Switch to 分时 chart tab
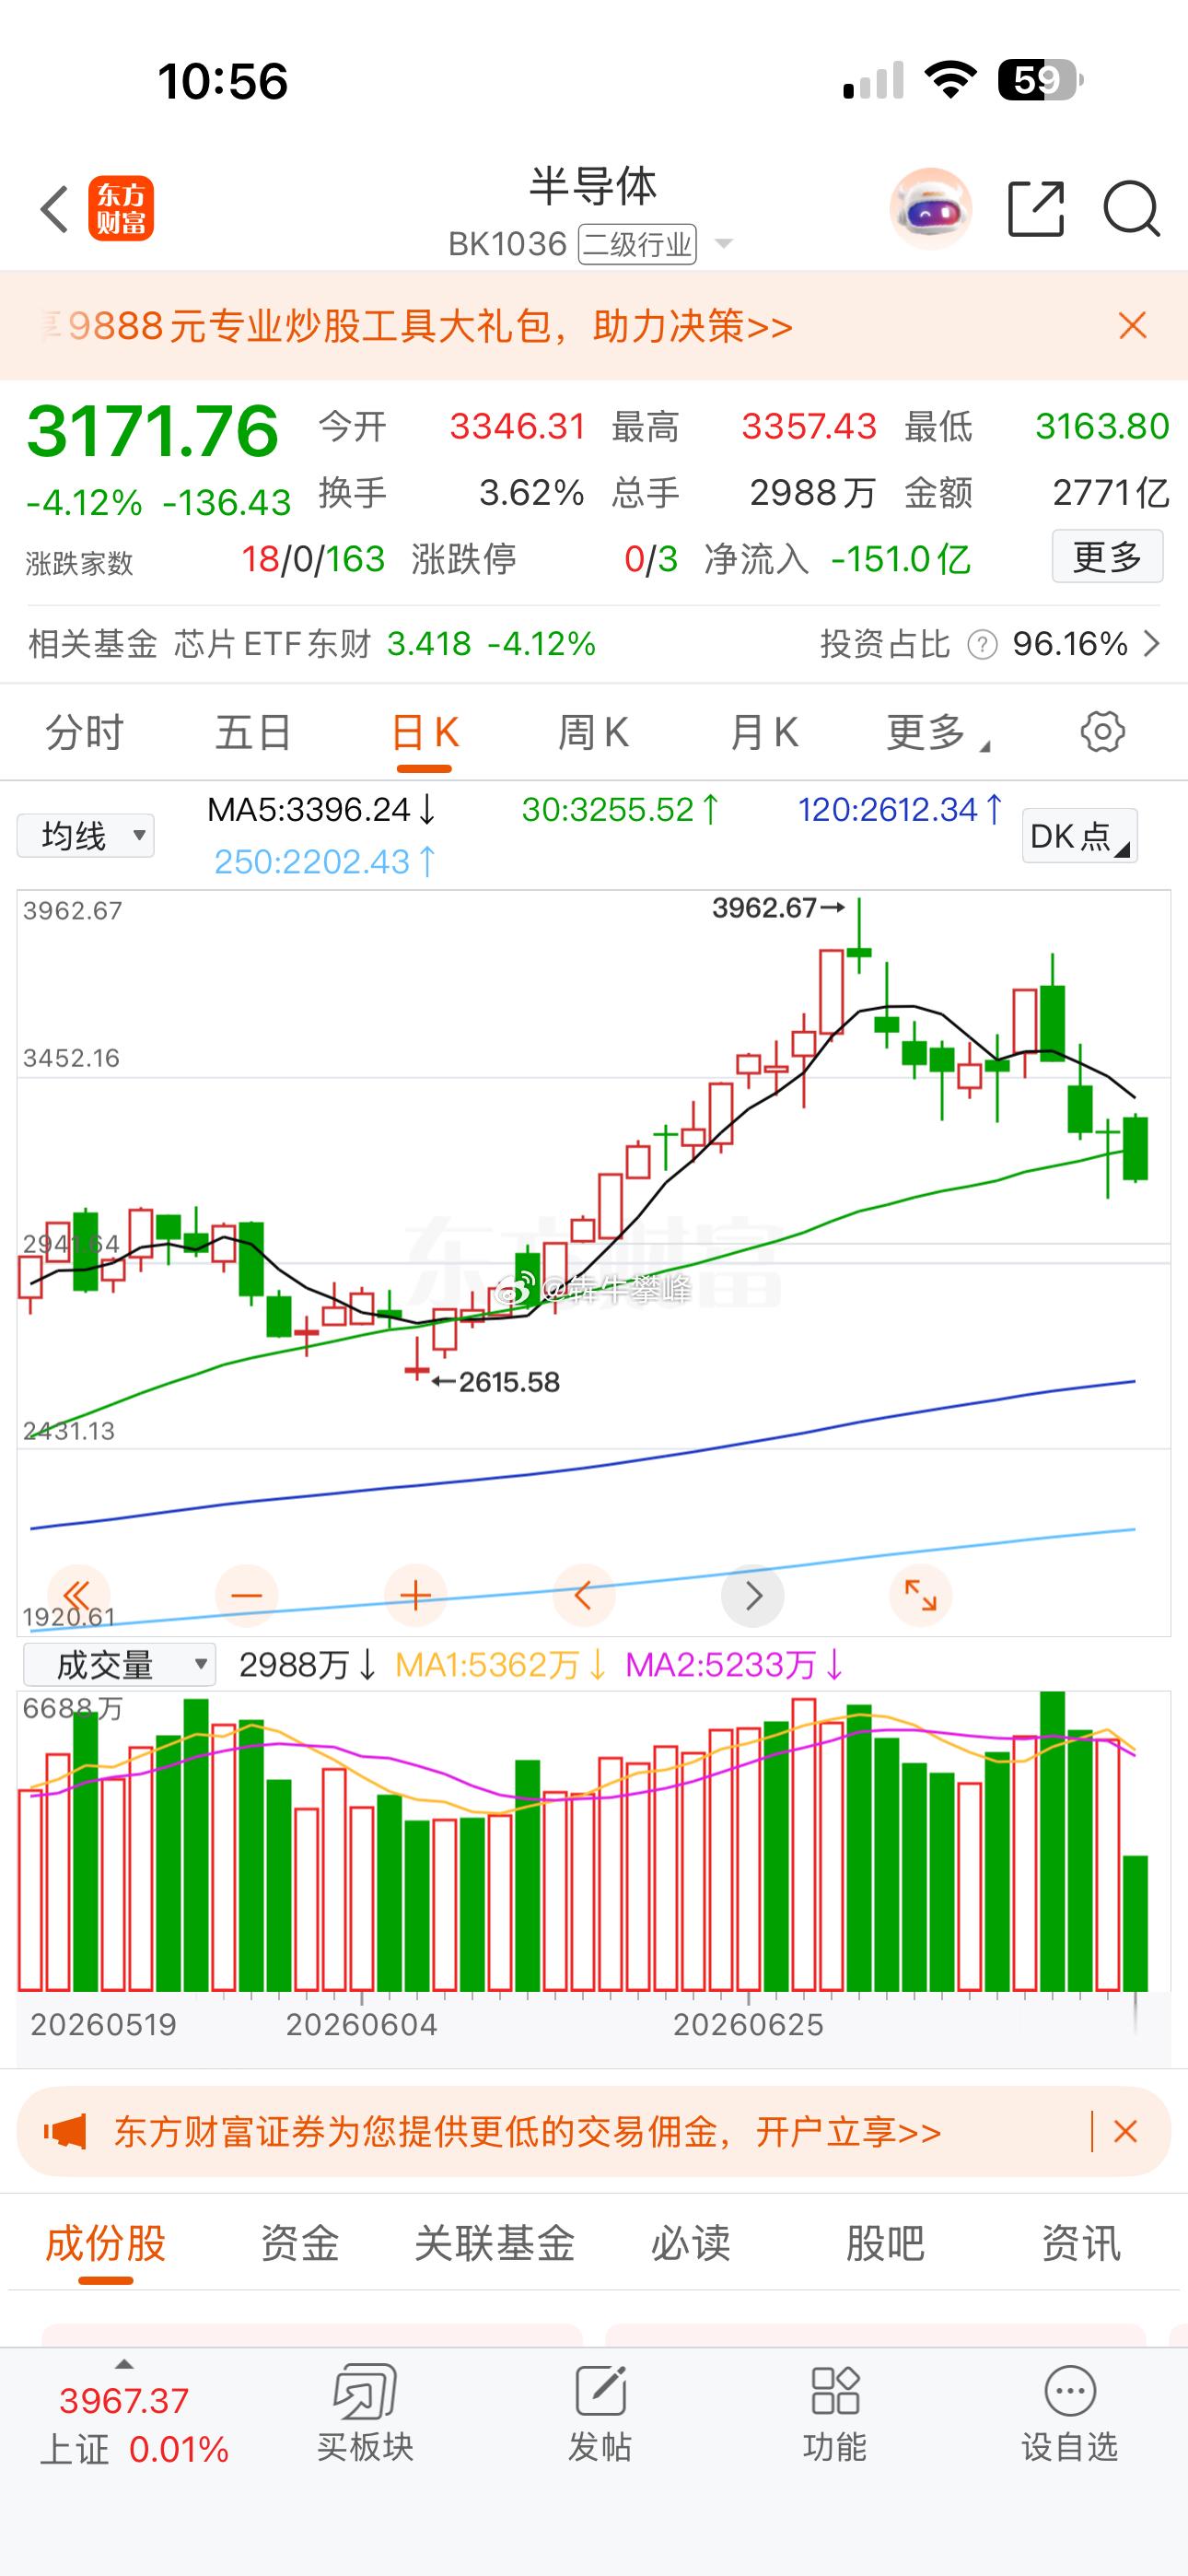 [84, 733]
